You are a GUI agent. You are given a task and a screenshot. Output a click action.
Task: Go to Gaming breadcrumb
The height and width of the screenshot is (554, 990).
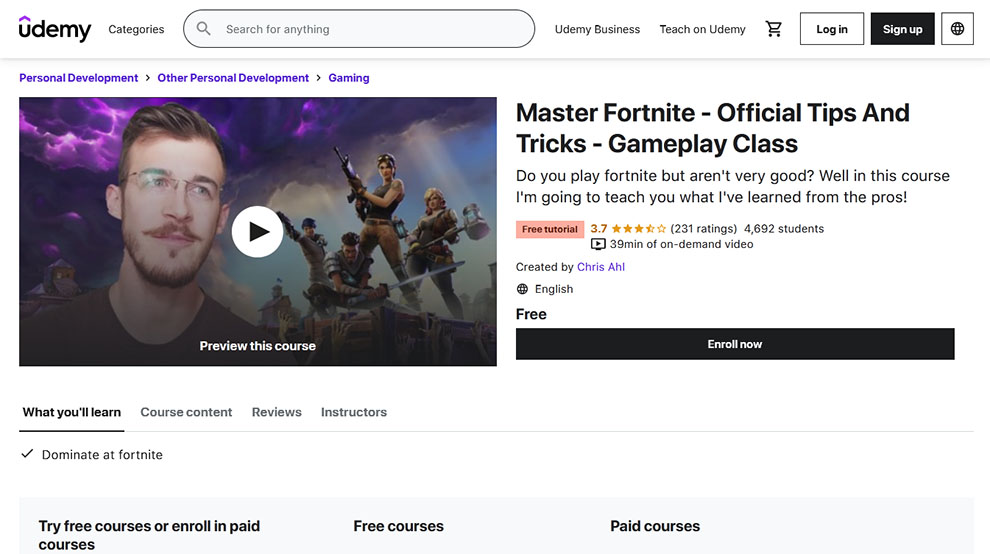(x=349, y=78)
